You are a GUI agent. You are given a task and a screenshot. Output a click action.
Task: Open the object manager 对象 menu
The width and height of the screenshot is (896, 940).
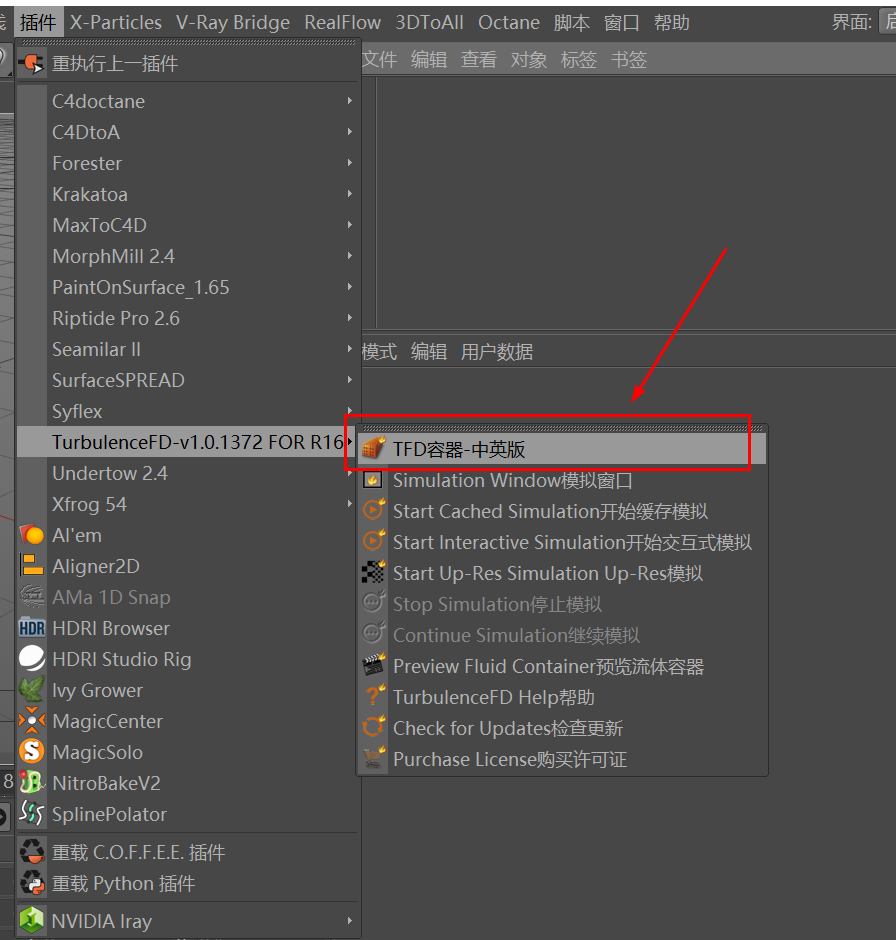tap(529, 59)
